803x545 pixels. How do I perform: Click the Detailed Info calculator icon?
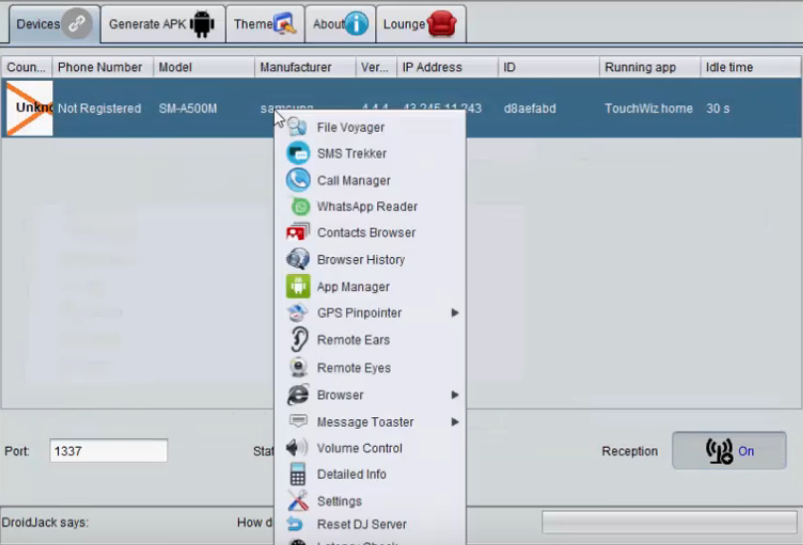[298, 474]
